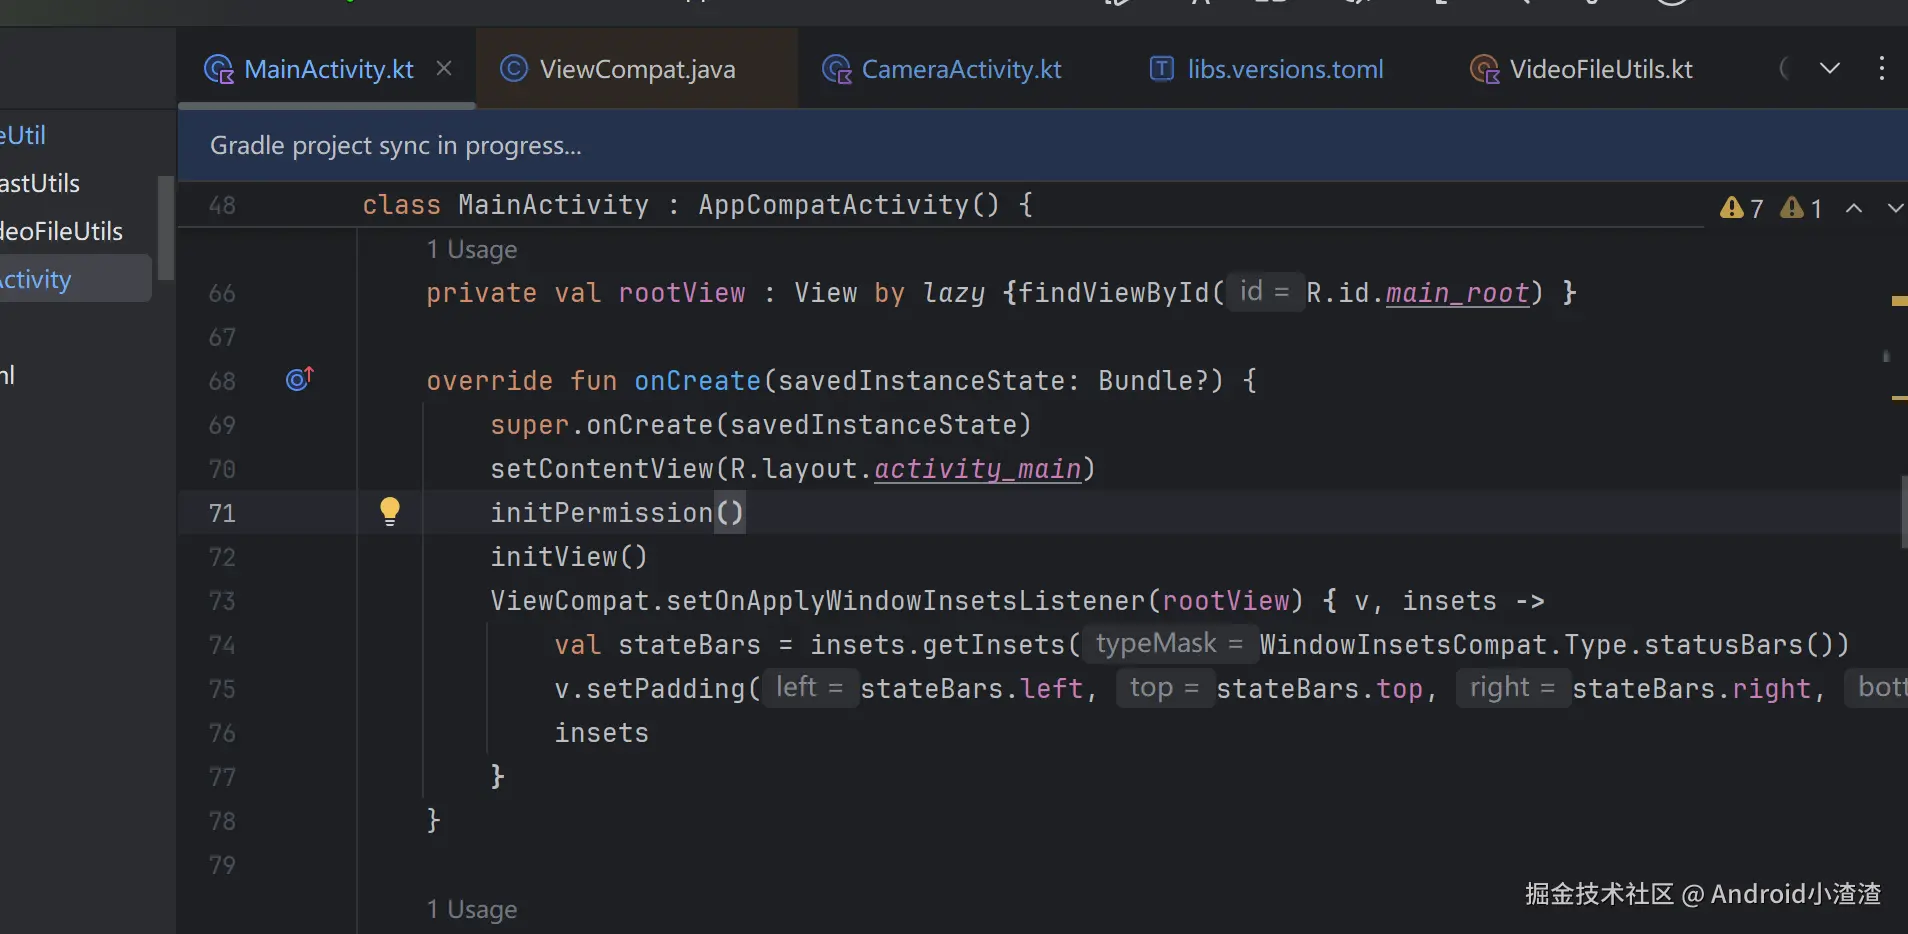Switch to VideoFileUtils.kt tab
Image resolution: width=1908 pixels, height=934 pixels.
click(1600, 69)
